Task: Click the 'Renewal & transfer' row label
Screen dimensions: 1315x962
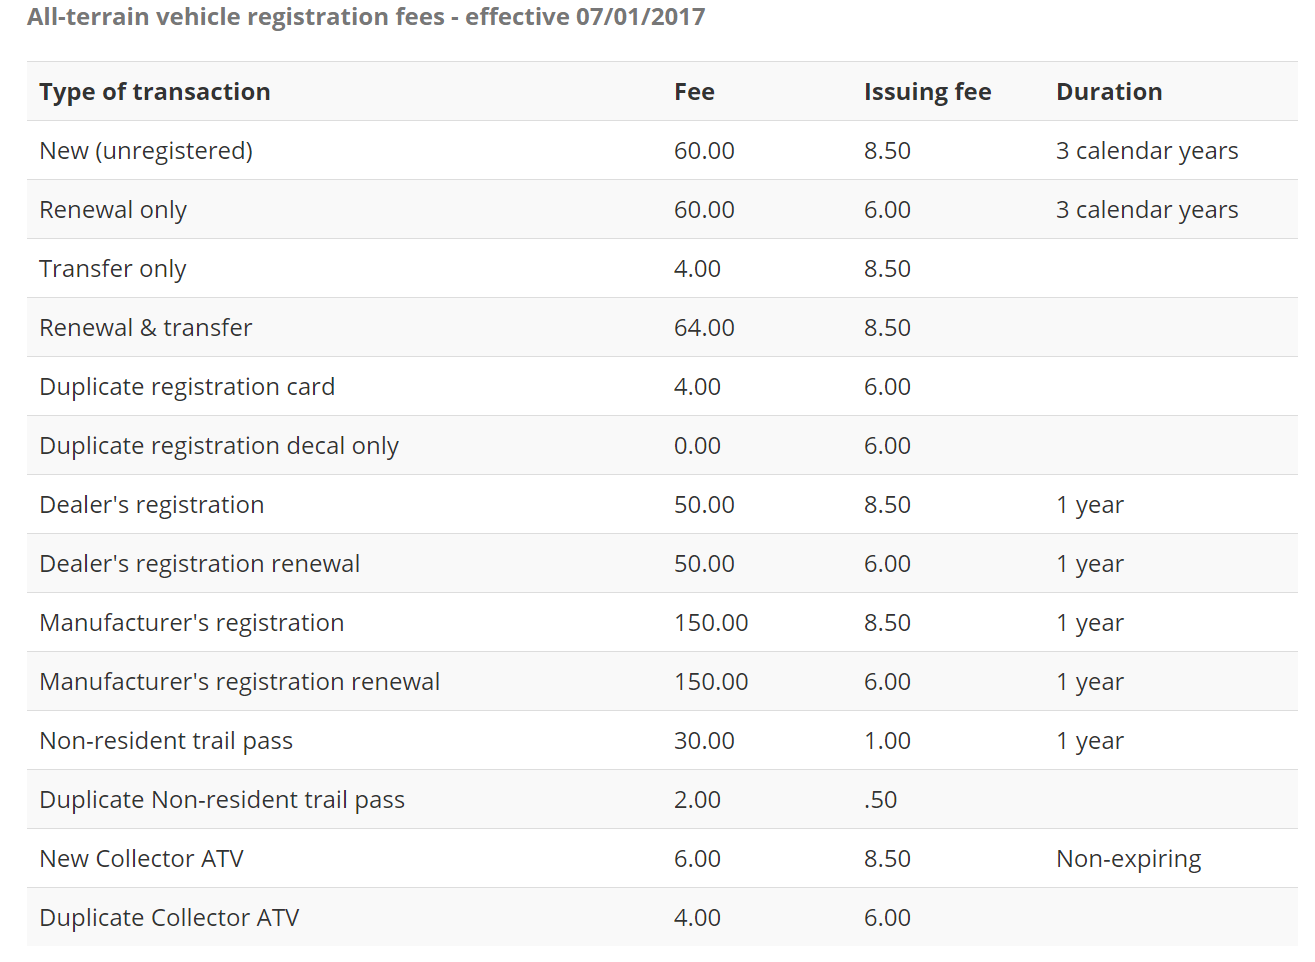Action: tap(146, 328)
